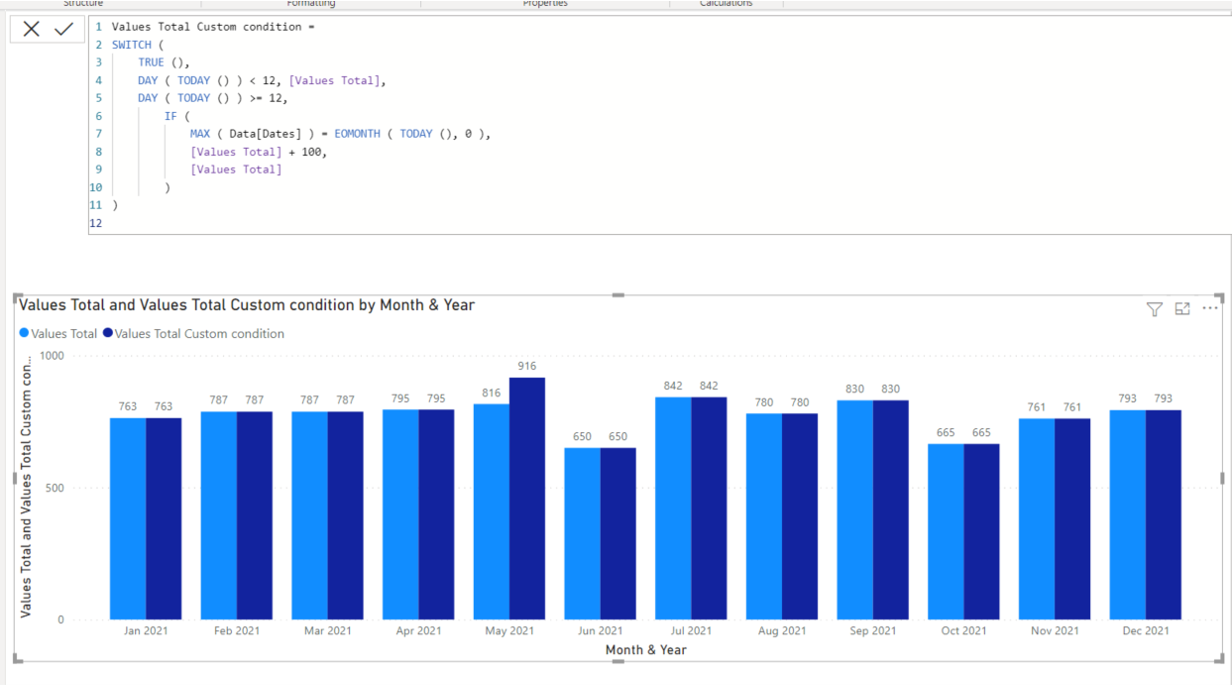Open the visual filter funnel icon
1232x685 pixels.
(1154, 309)
